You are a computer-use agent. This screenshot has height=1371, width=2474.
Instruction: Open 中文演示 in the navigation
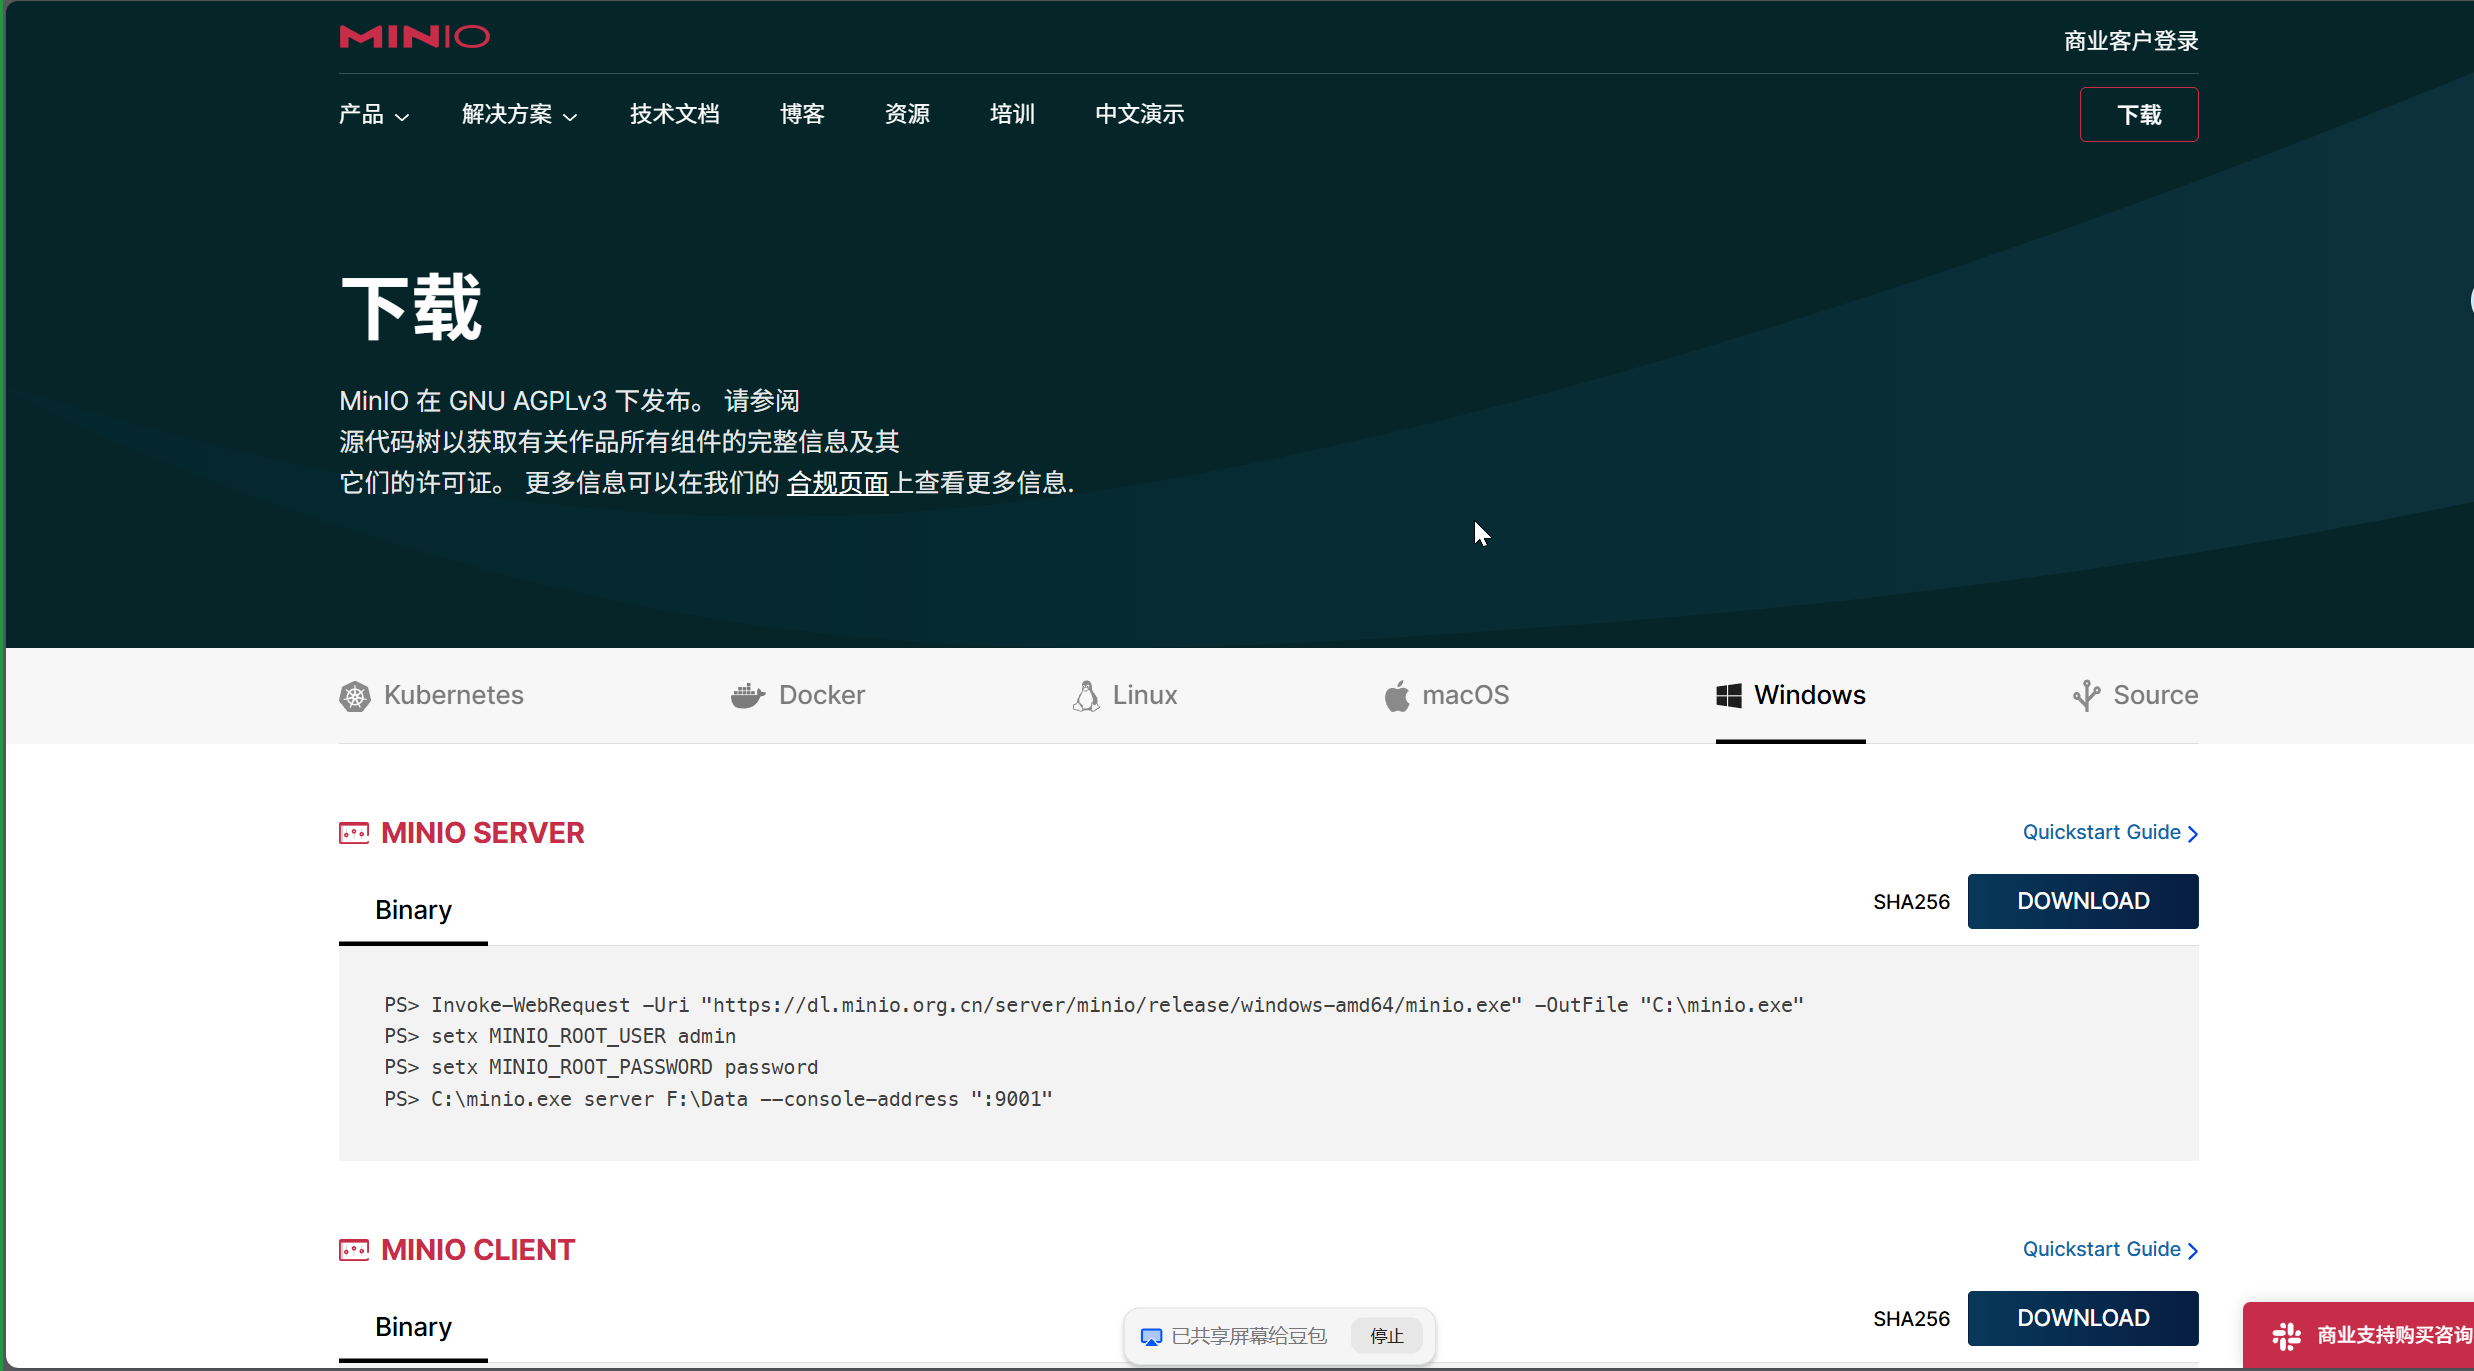coord(1140,115)
